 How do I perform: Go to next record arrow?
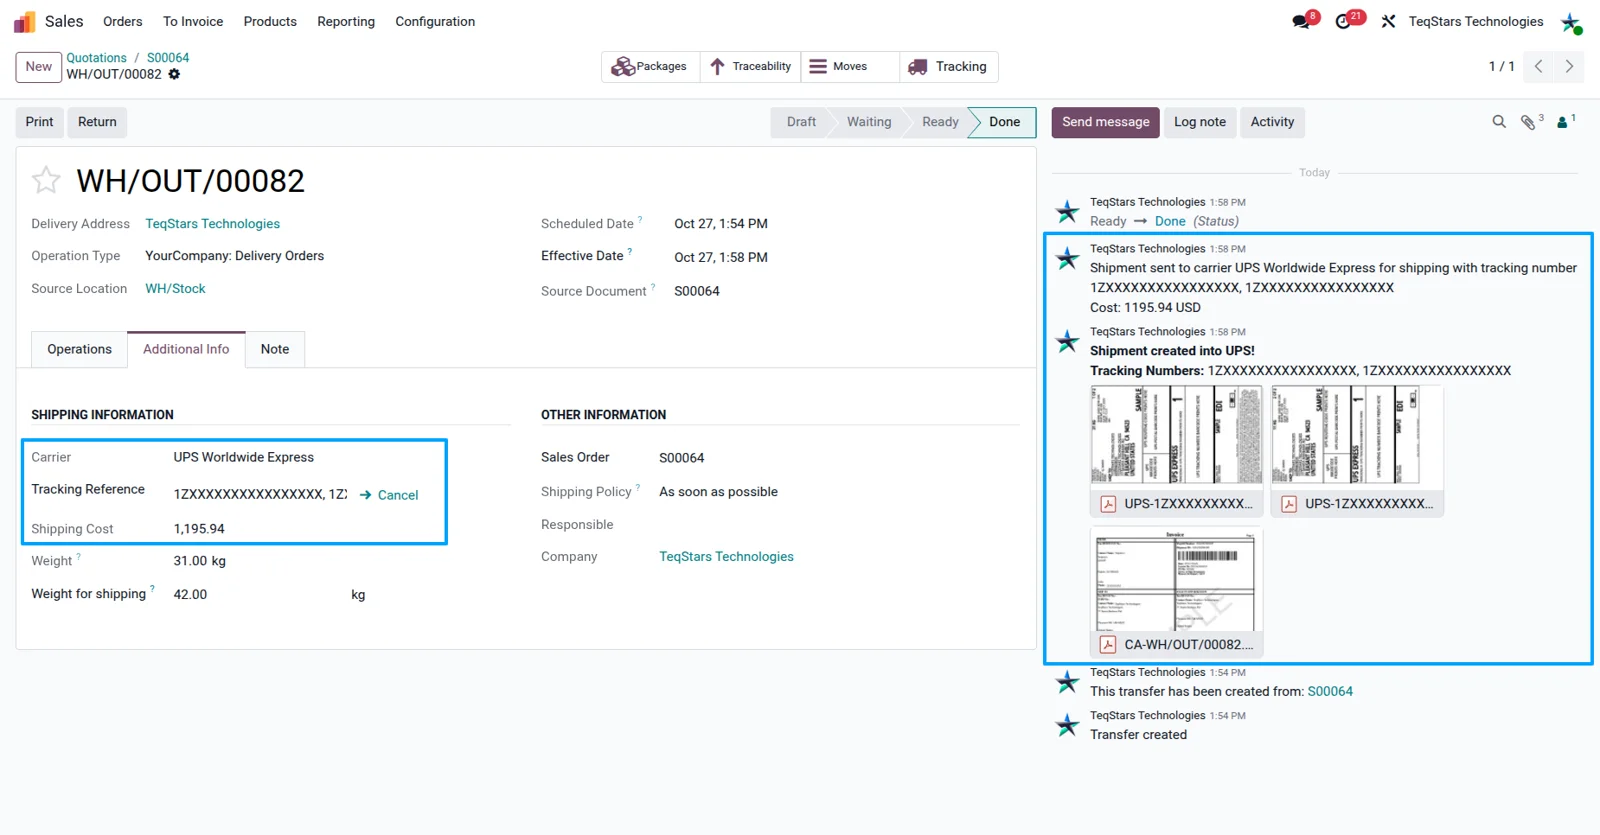click(1569, 66)
